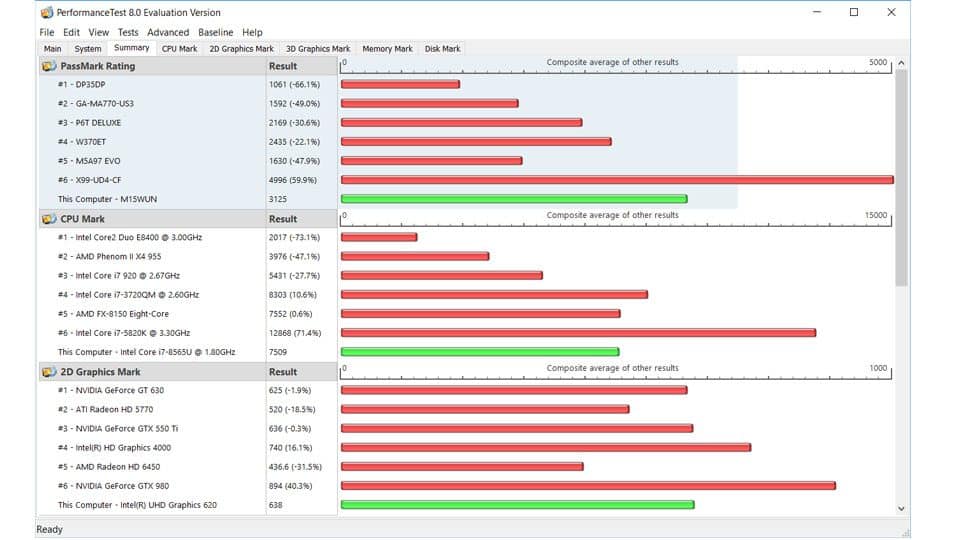Click the CPU Mark section icon

pos(49,219)
